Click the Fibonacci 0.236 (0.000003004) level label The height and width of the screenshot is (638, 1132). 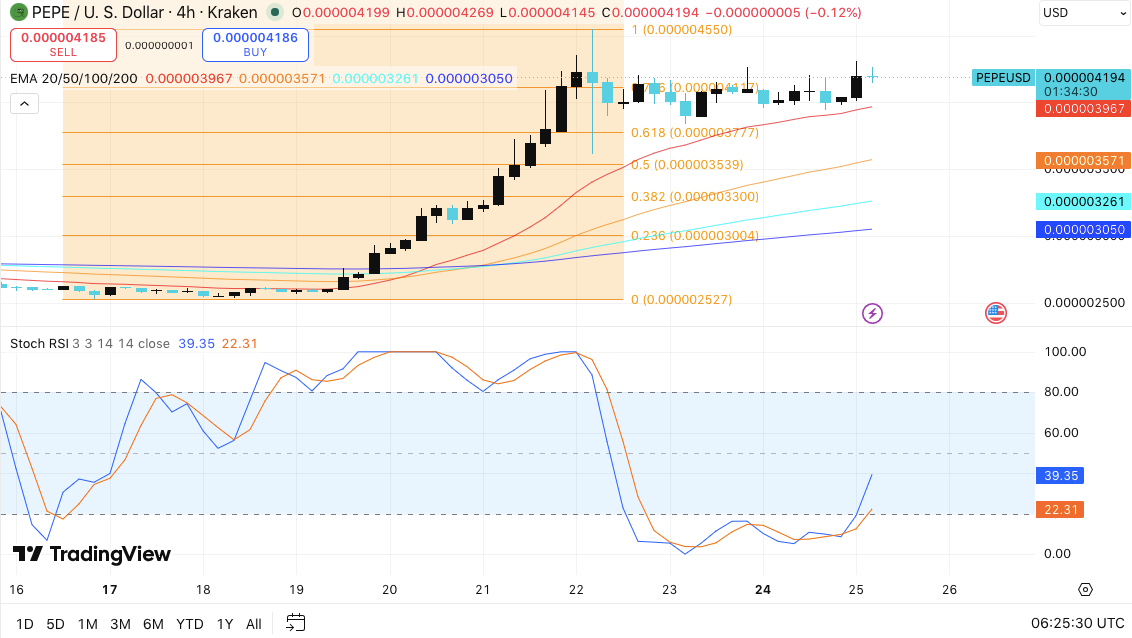(695, 235)
